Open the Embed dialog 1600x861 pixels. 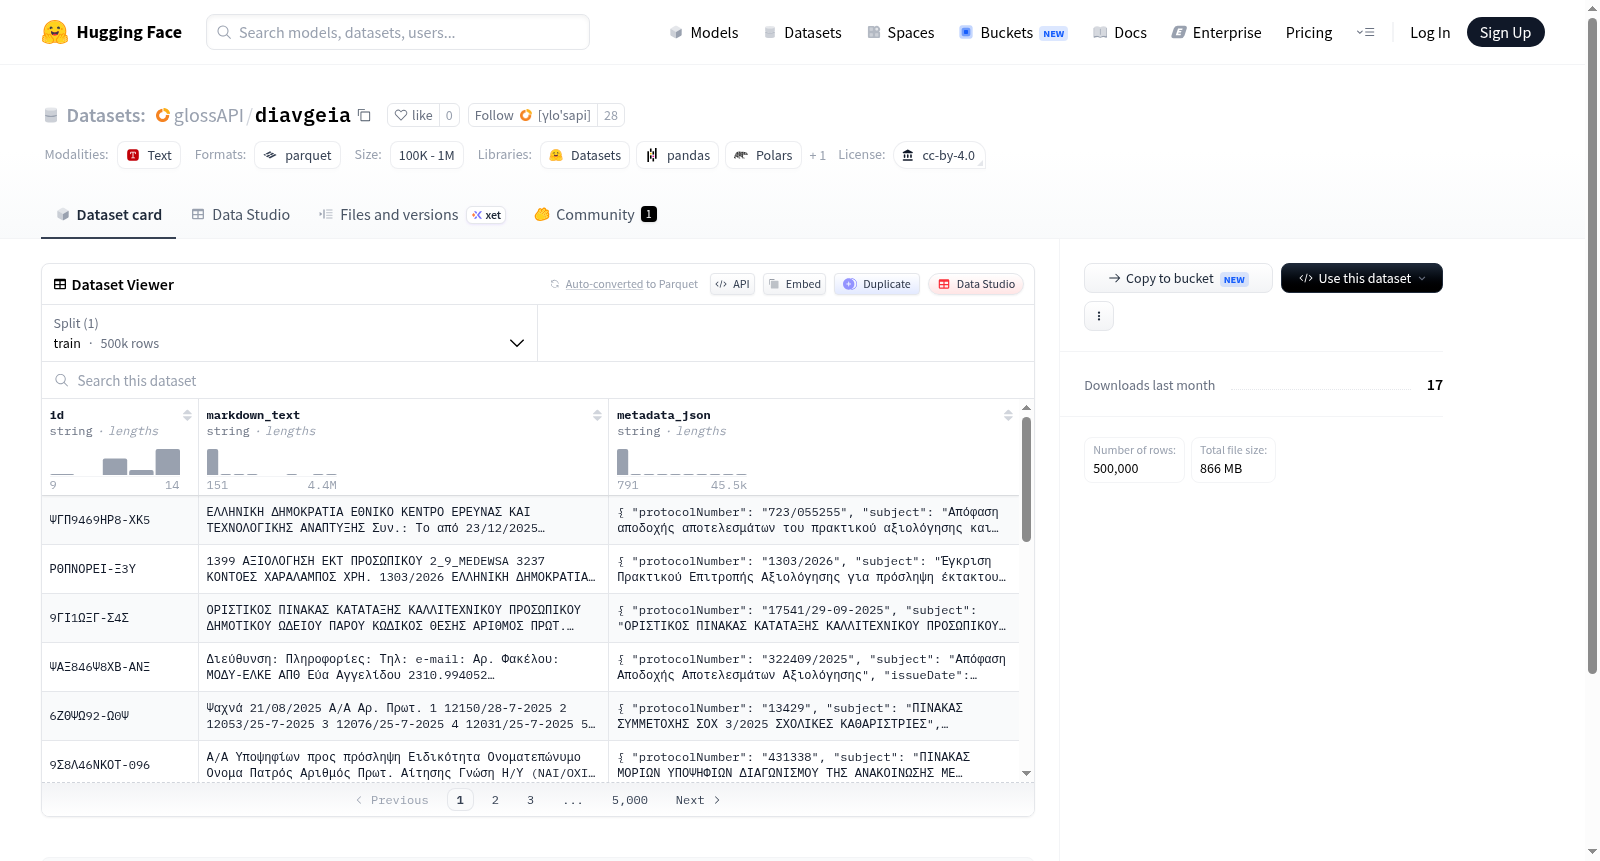coord(794,284)
